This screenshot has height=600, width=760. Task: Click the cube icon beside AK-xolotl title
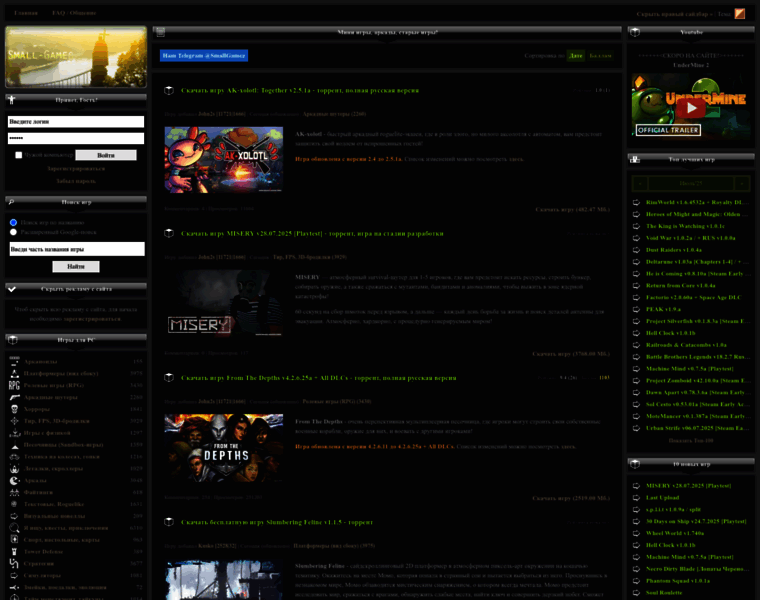(169, 90)
